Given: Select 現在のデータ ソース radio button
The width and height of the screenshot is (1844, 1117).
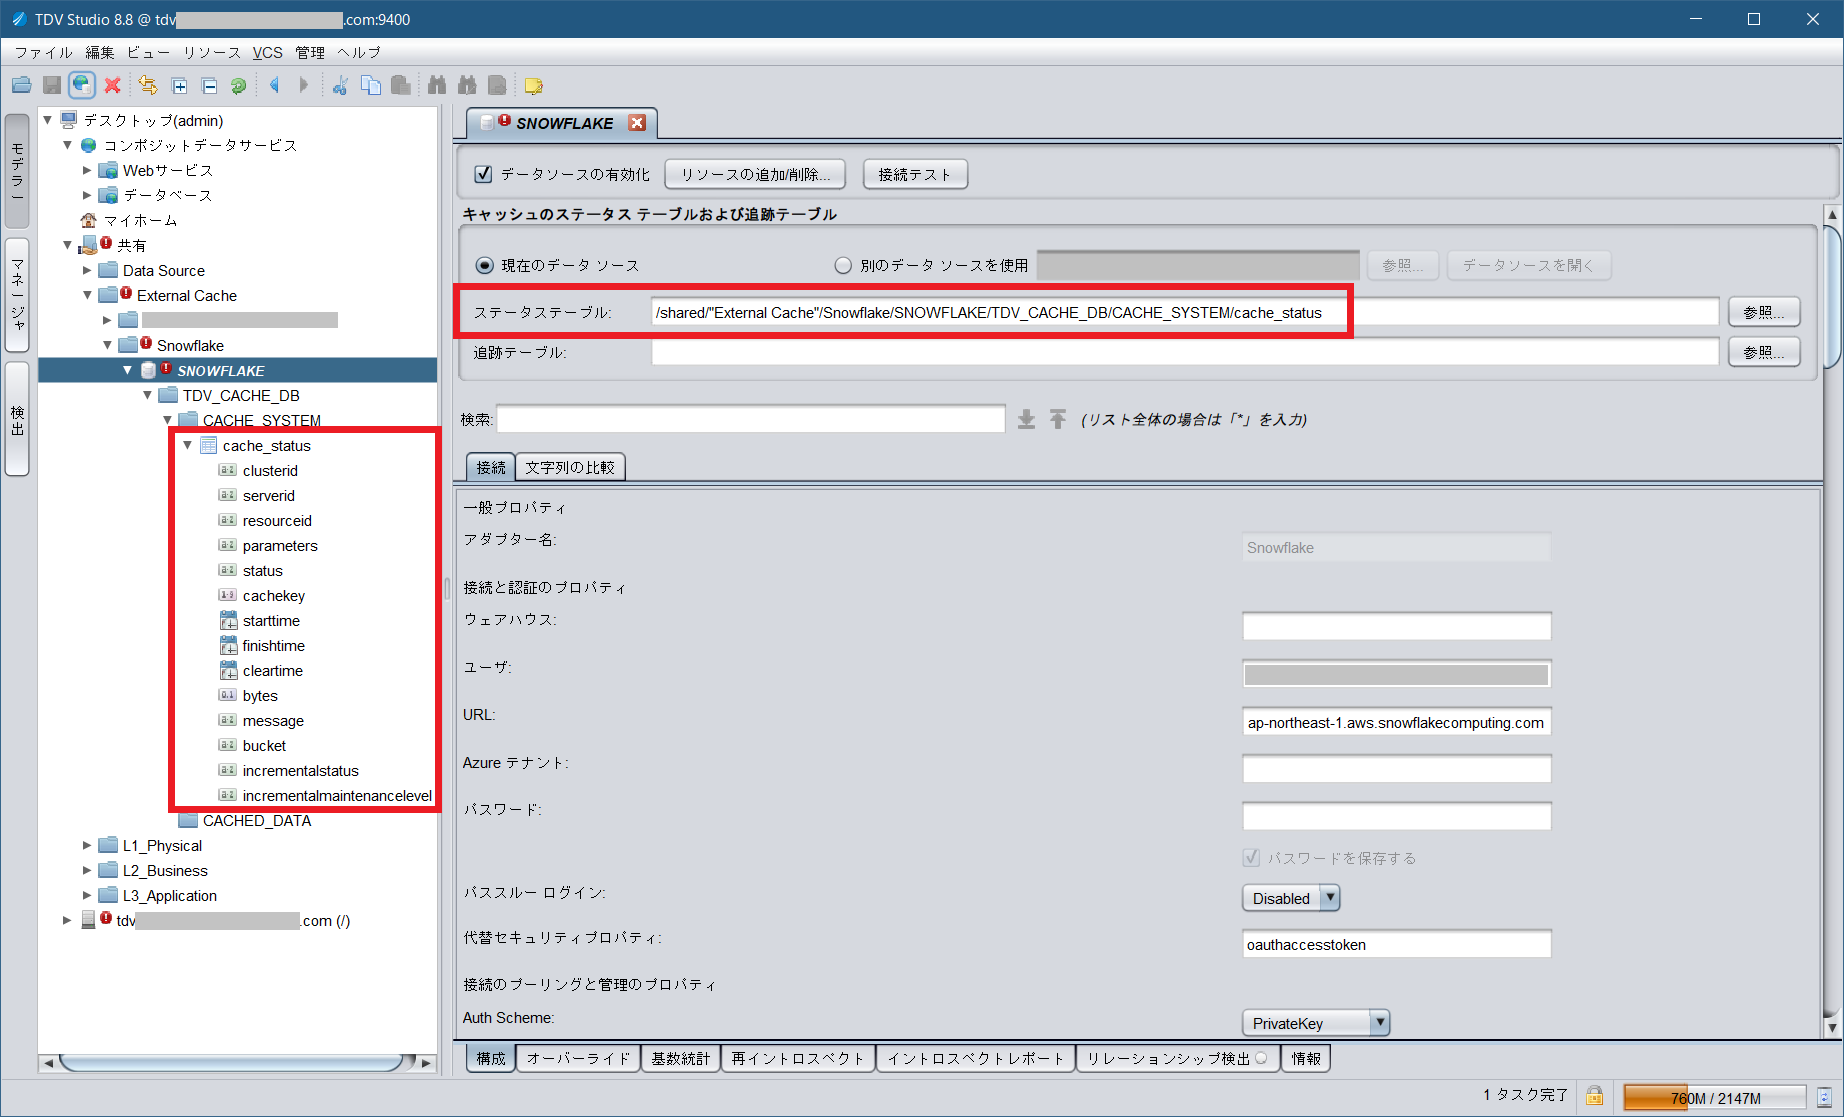Looking at the screenshot, I should [x=484, y=265].
